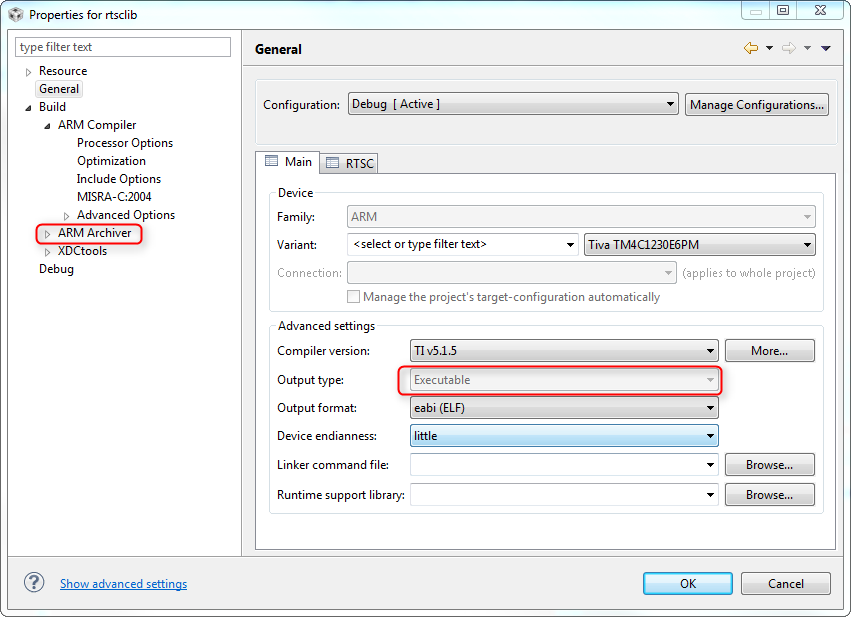This screenshot has width=851, height=617.
Task: Toggle manage target-configuration automatically checkbox
Action: click(x=353, y=297)
